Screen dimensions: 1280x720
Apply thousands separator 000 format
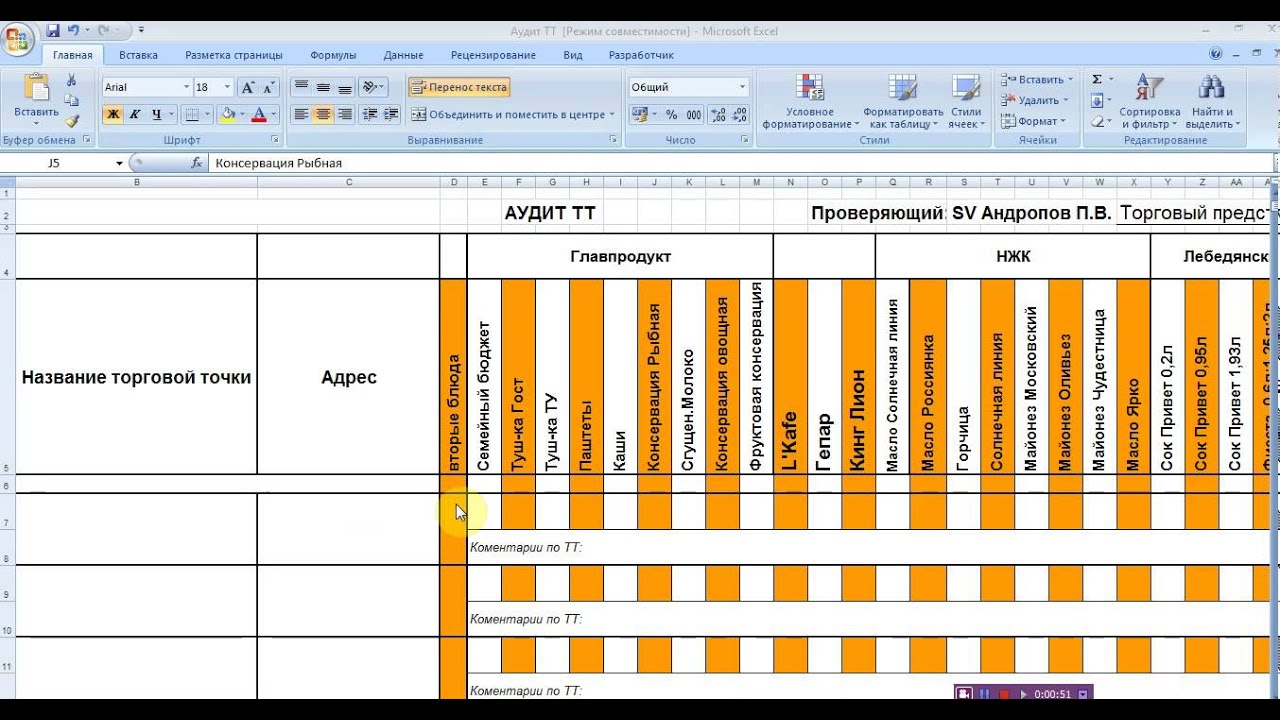tap(693, 114)
